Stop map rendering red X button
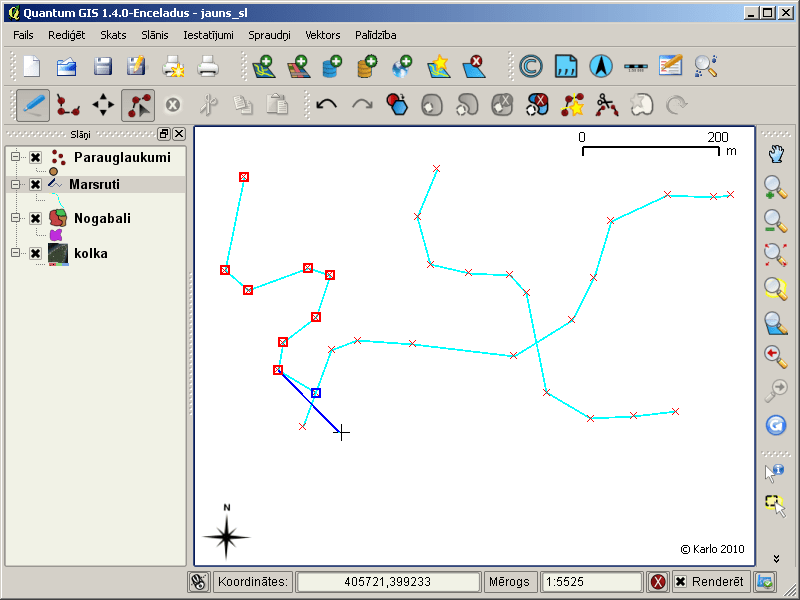The height and width of the screenshot is (600, 800). [658, 582]
